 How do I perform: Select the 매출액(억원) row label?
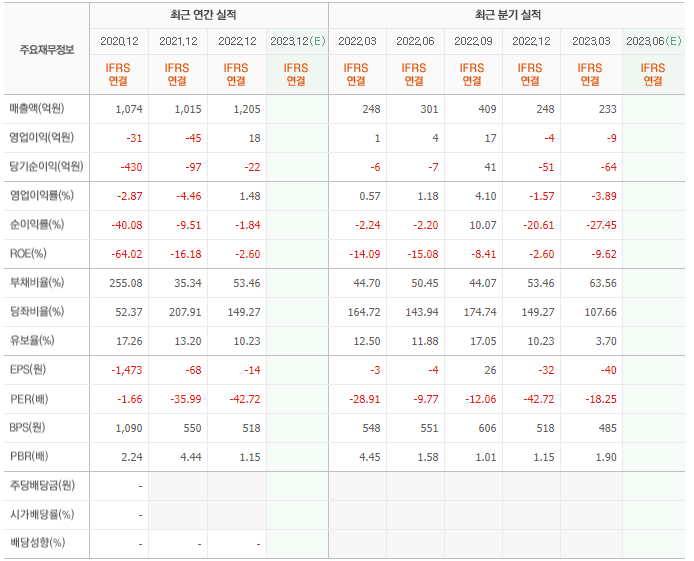(x=37, y=108)
